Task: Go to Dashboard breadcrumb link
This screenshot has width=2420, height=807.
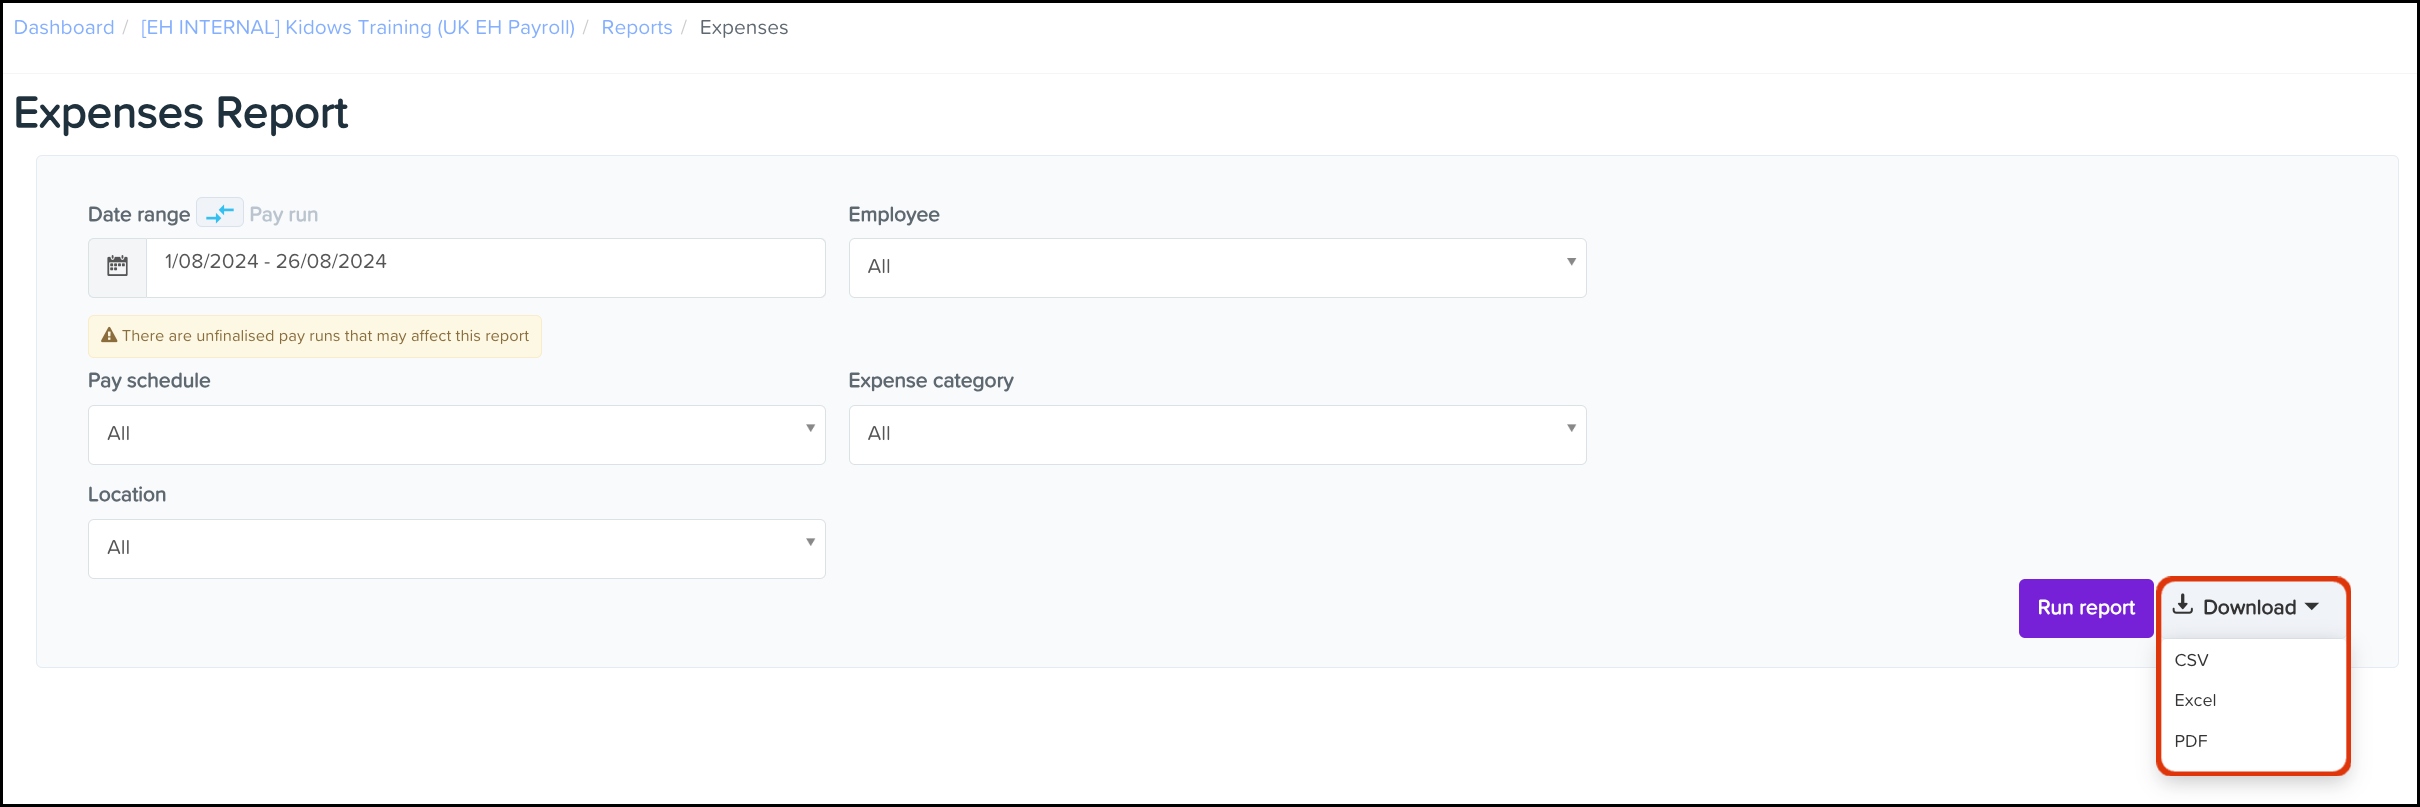Action: [64, 28]
